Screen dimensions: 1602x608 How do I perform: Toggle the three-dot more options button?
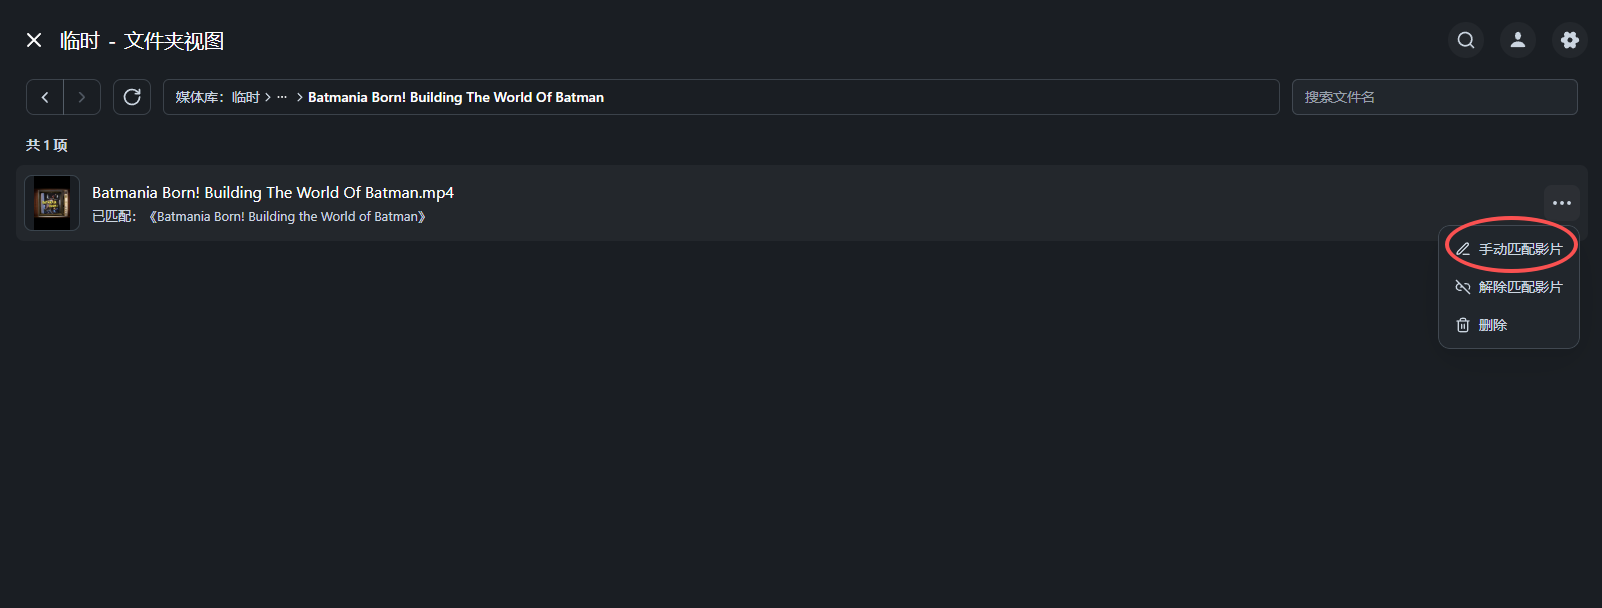coord(1562,203)
